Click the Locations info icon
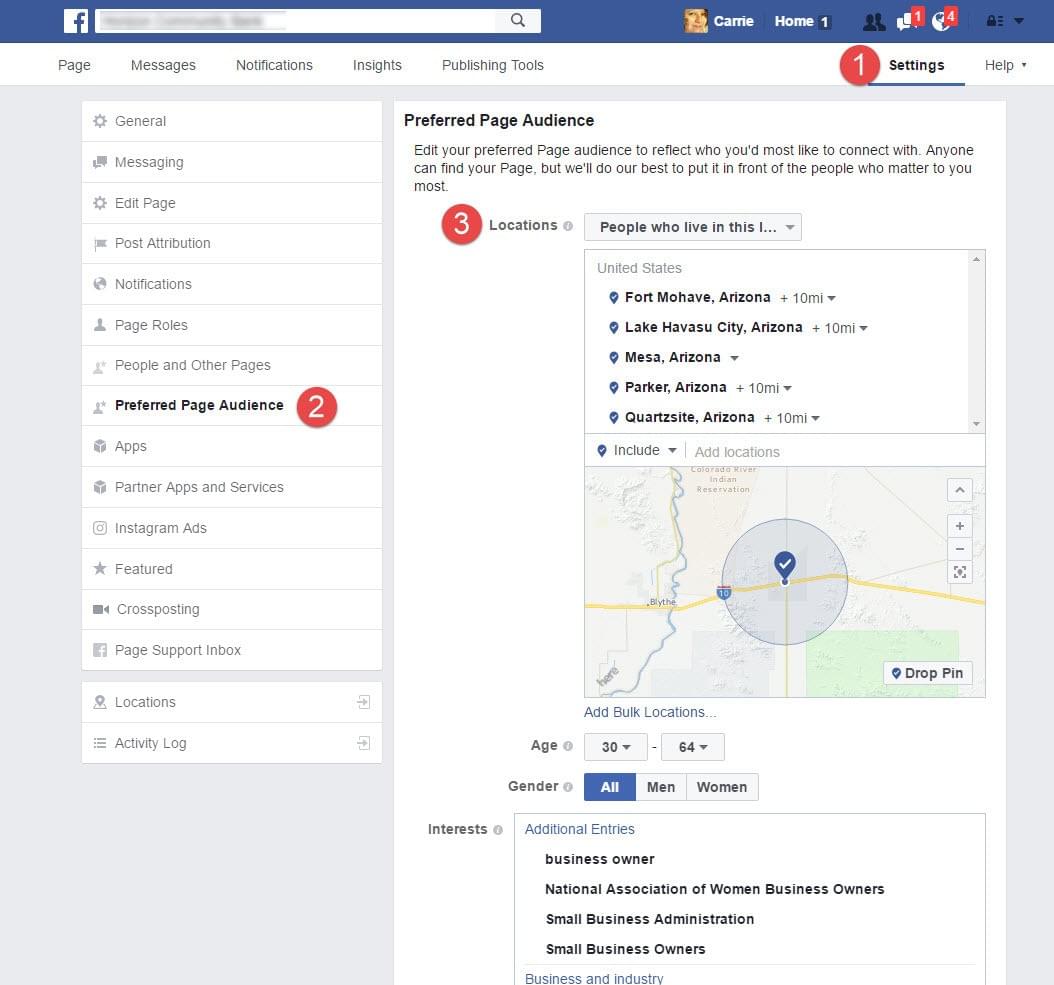Image resolution: width=1054 pixels, height=985 pixels. 568,226
